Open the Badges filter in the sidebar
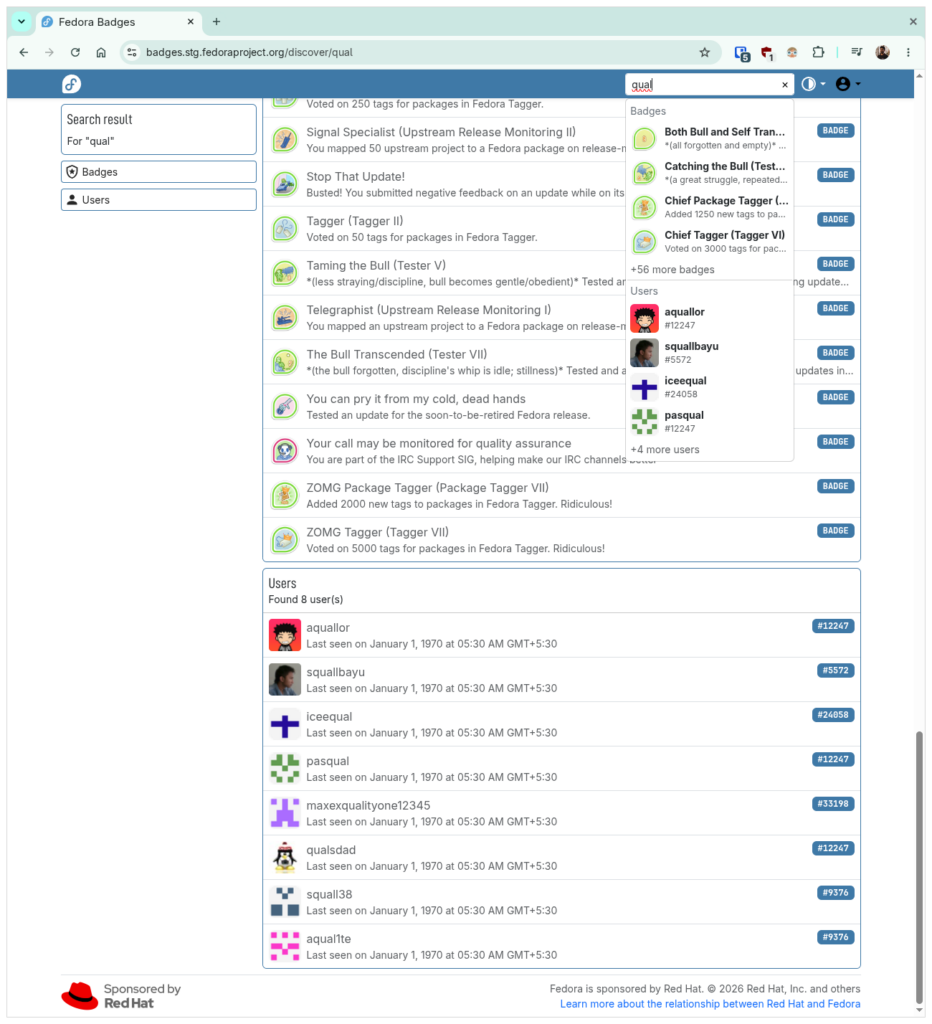This screenshot has width=932, height=1024. [x=159, y=172]
